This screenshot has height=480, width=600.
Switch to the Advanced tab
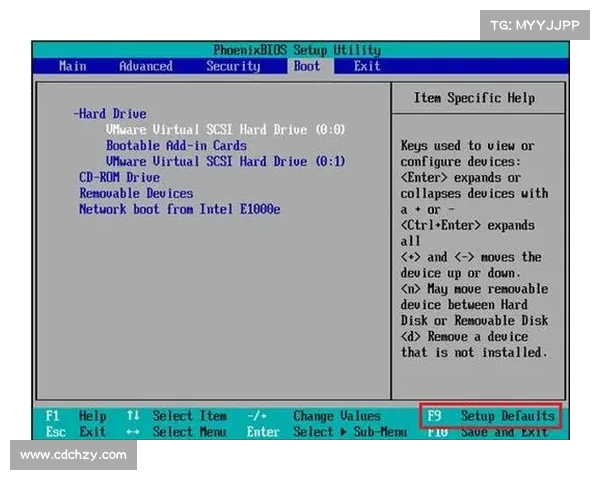pyautogui.click(x=146, y=66)
